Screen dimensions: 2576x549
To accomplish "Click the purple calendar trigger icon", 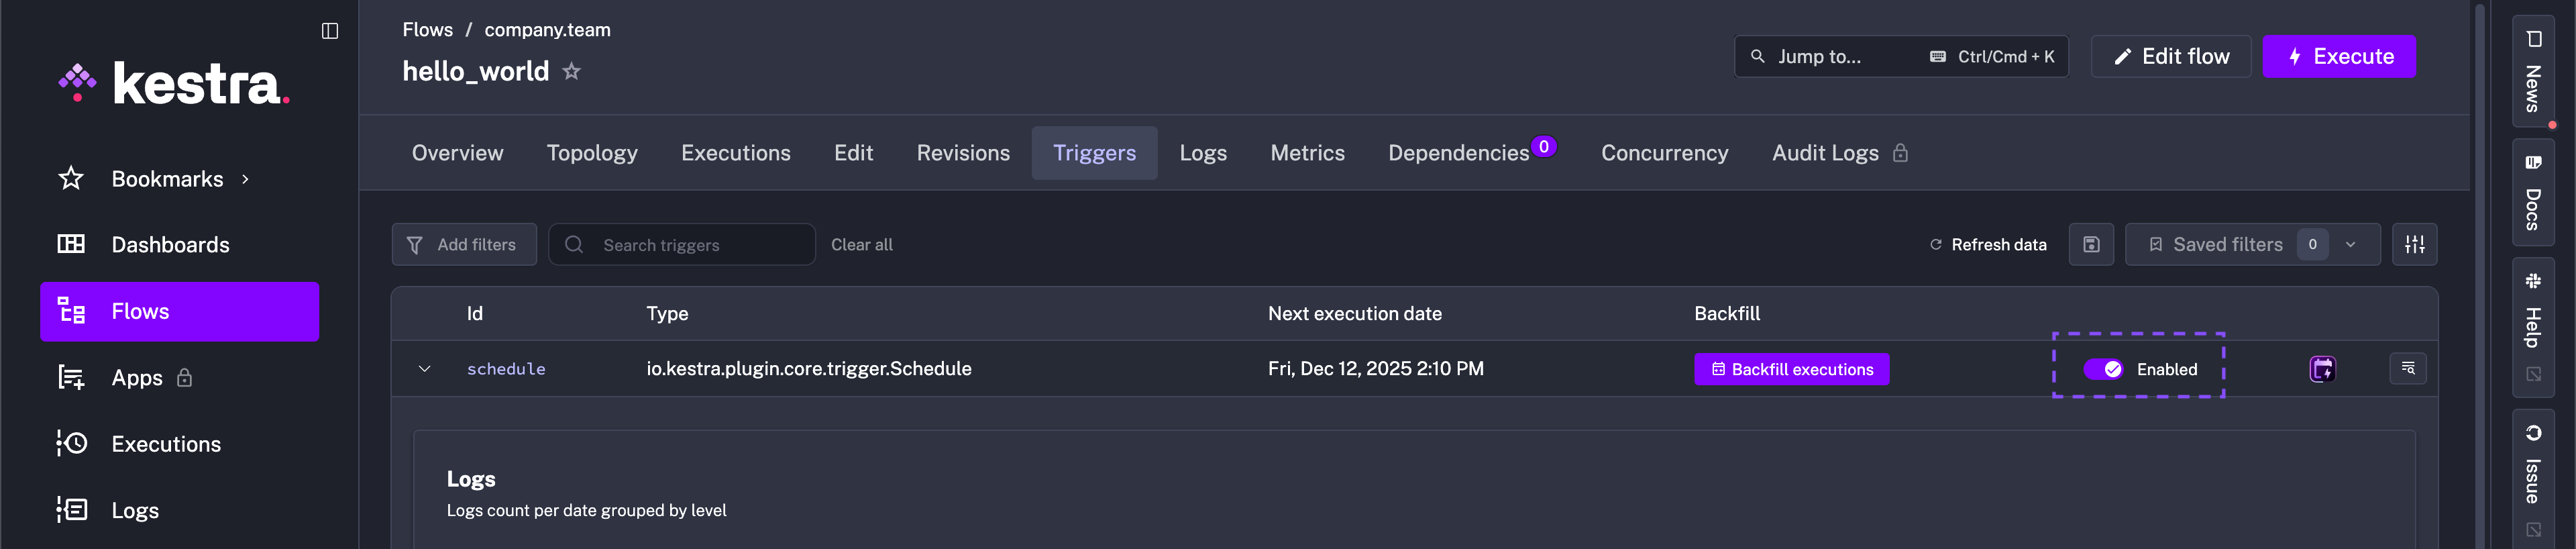I will 2322,368.
